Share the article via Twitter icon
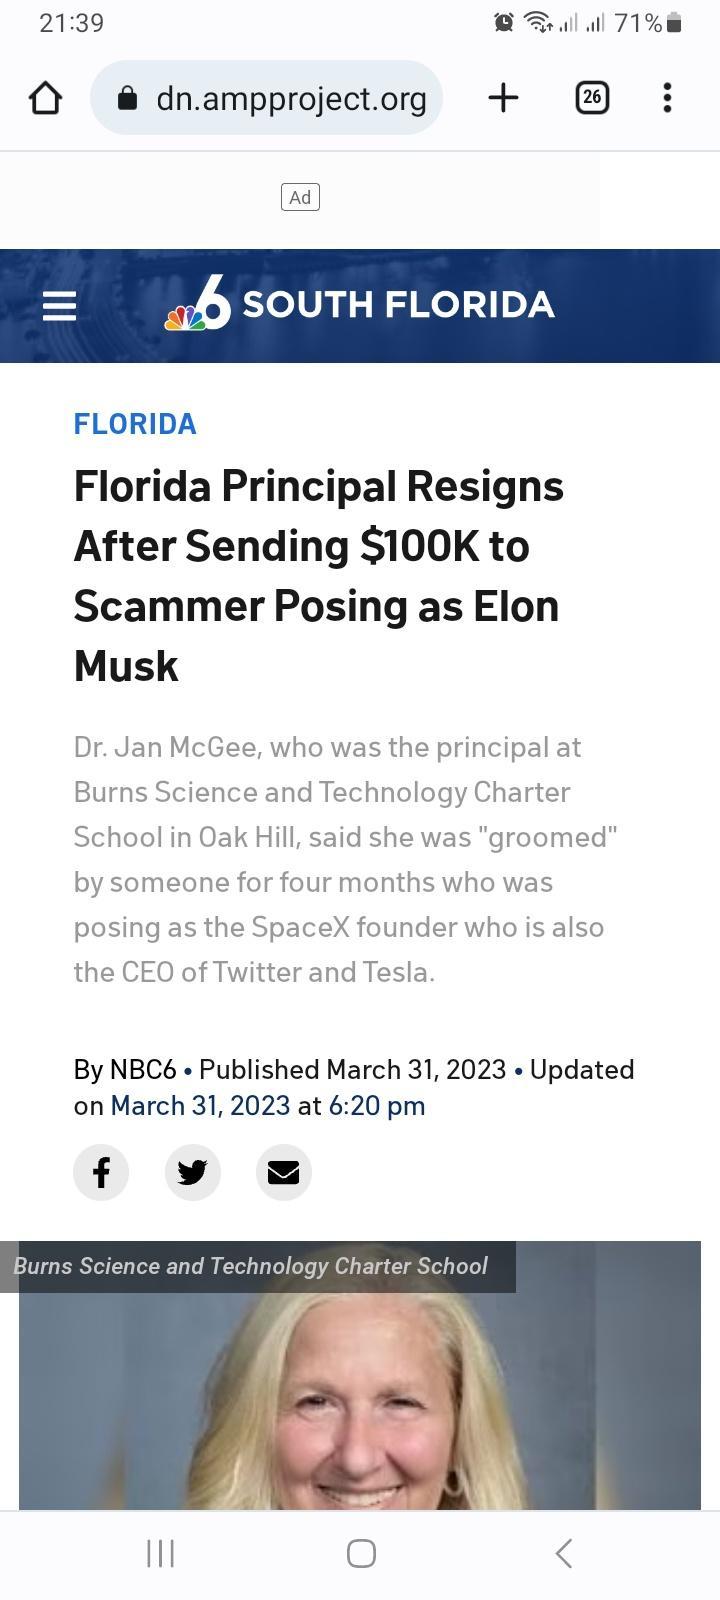The image size is (720, 1600). point(192,1172)
